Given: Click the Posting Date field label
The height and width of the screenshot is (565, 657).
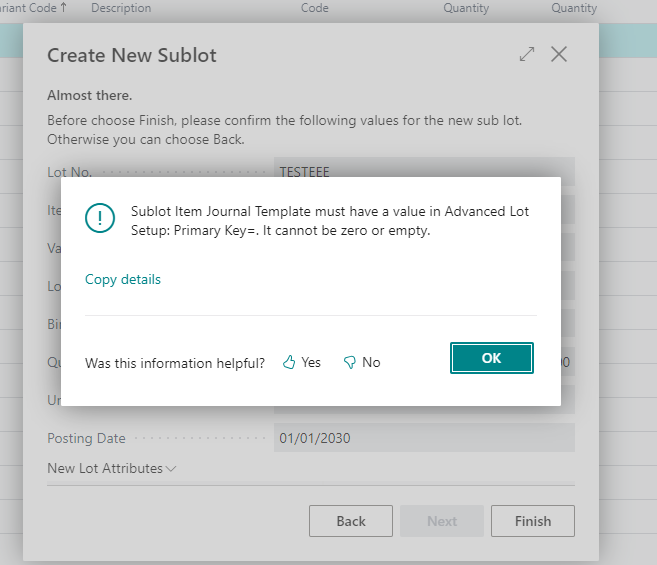Looking at the screenshot, I should pyautogui.click(x=87, y=438).
